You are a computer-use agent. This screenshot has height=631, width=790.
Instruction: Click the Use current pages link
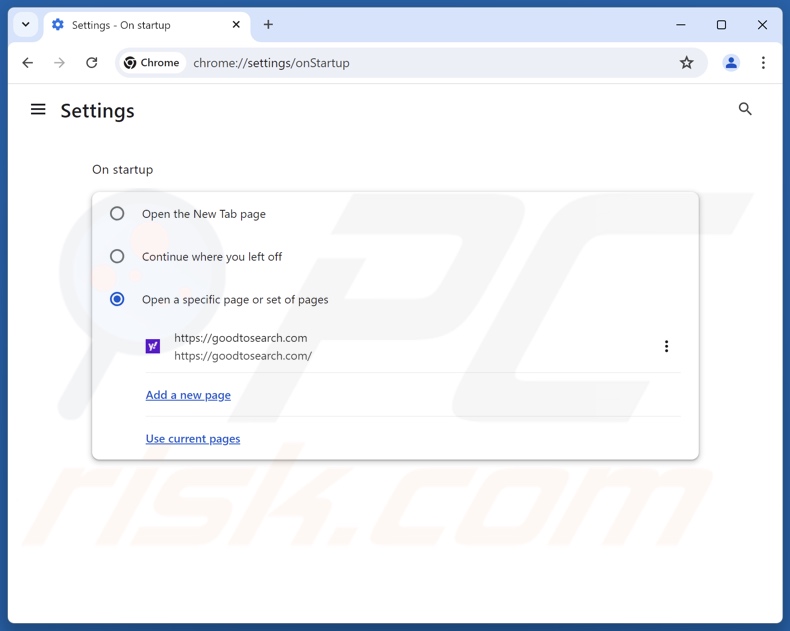click(x=193, y=439)
